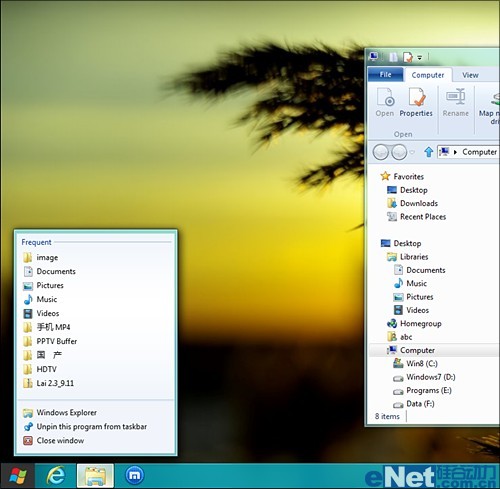Viewport: 500px width, 489px height.
Task: Select Favorites in the navigation pane
Action: 402,176
